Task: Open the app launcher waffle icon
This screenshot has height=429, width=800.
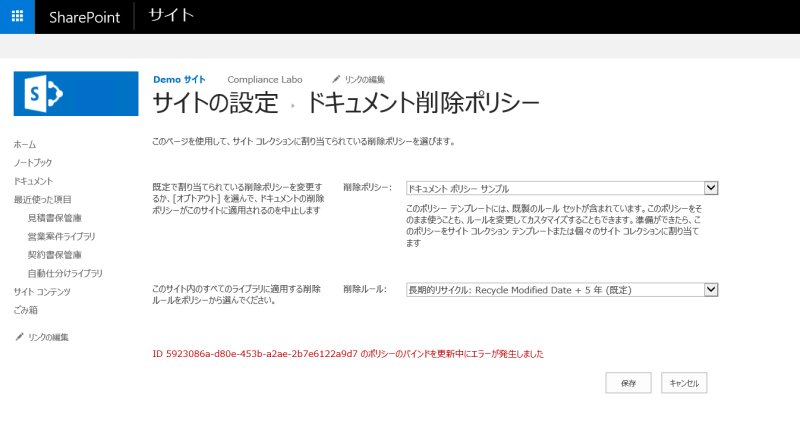Action: pyautogui.click(x=17, y=16)
